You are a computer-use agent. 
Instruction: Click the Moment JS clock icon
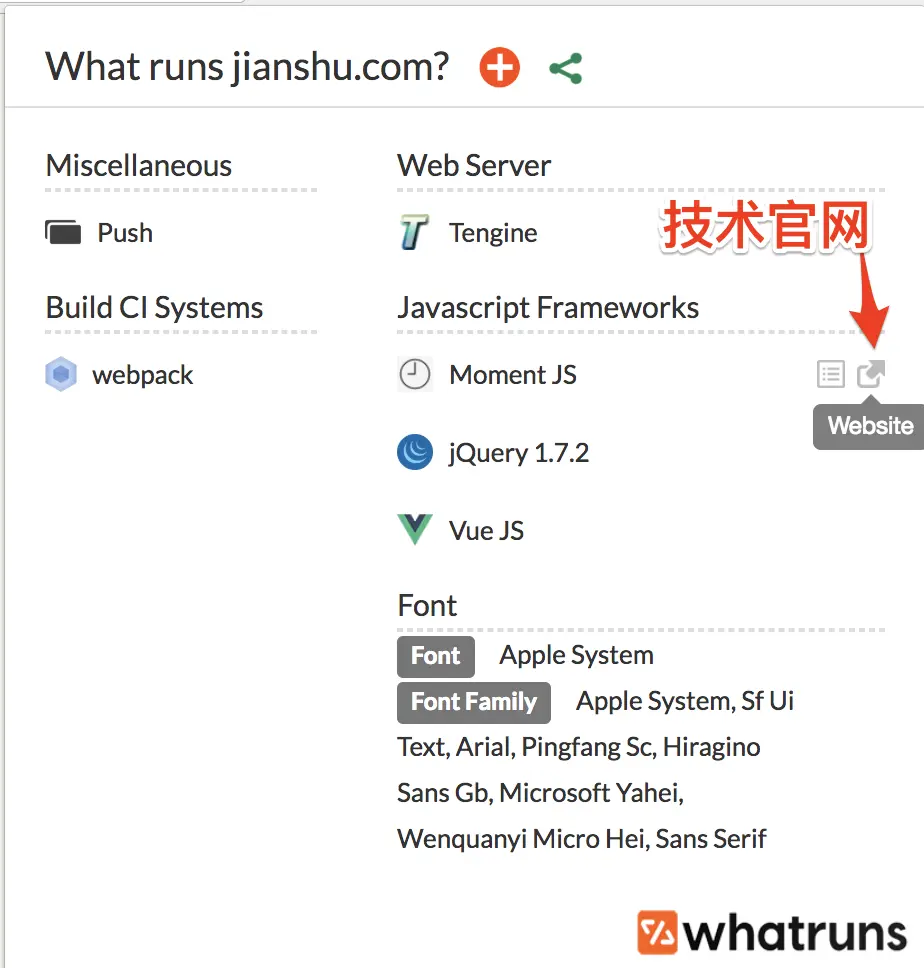415,374
